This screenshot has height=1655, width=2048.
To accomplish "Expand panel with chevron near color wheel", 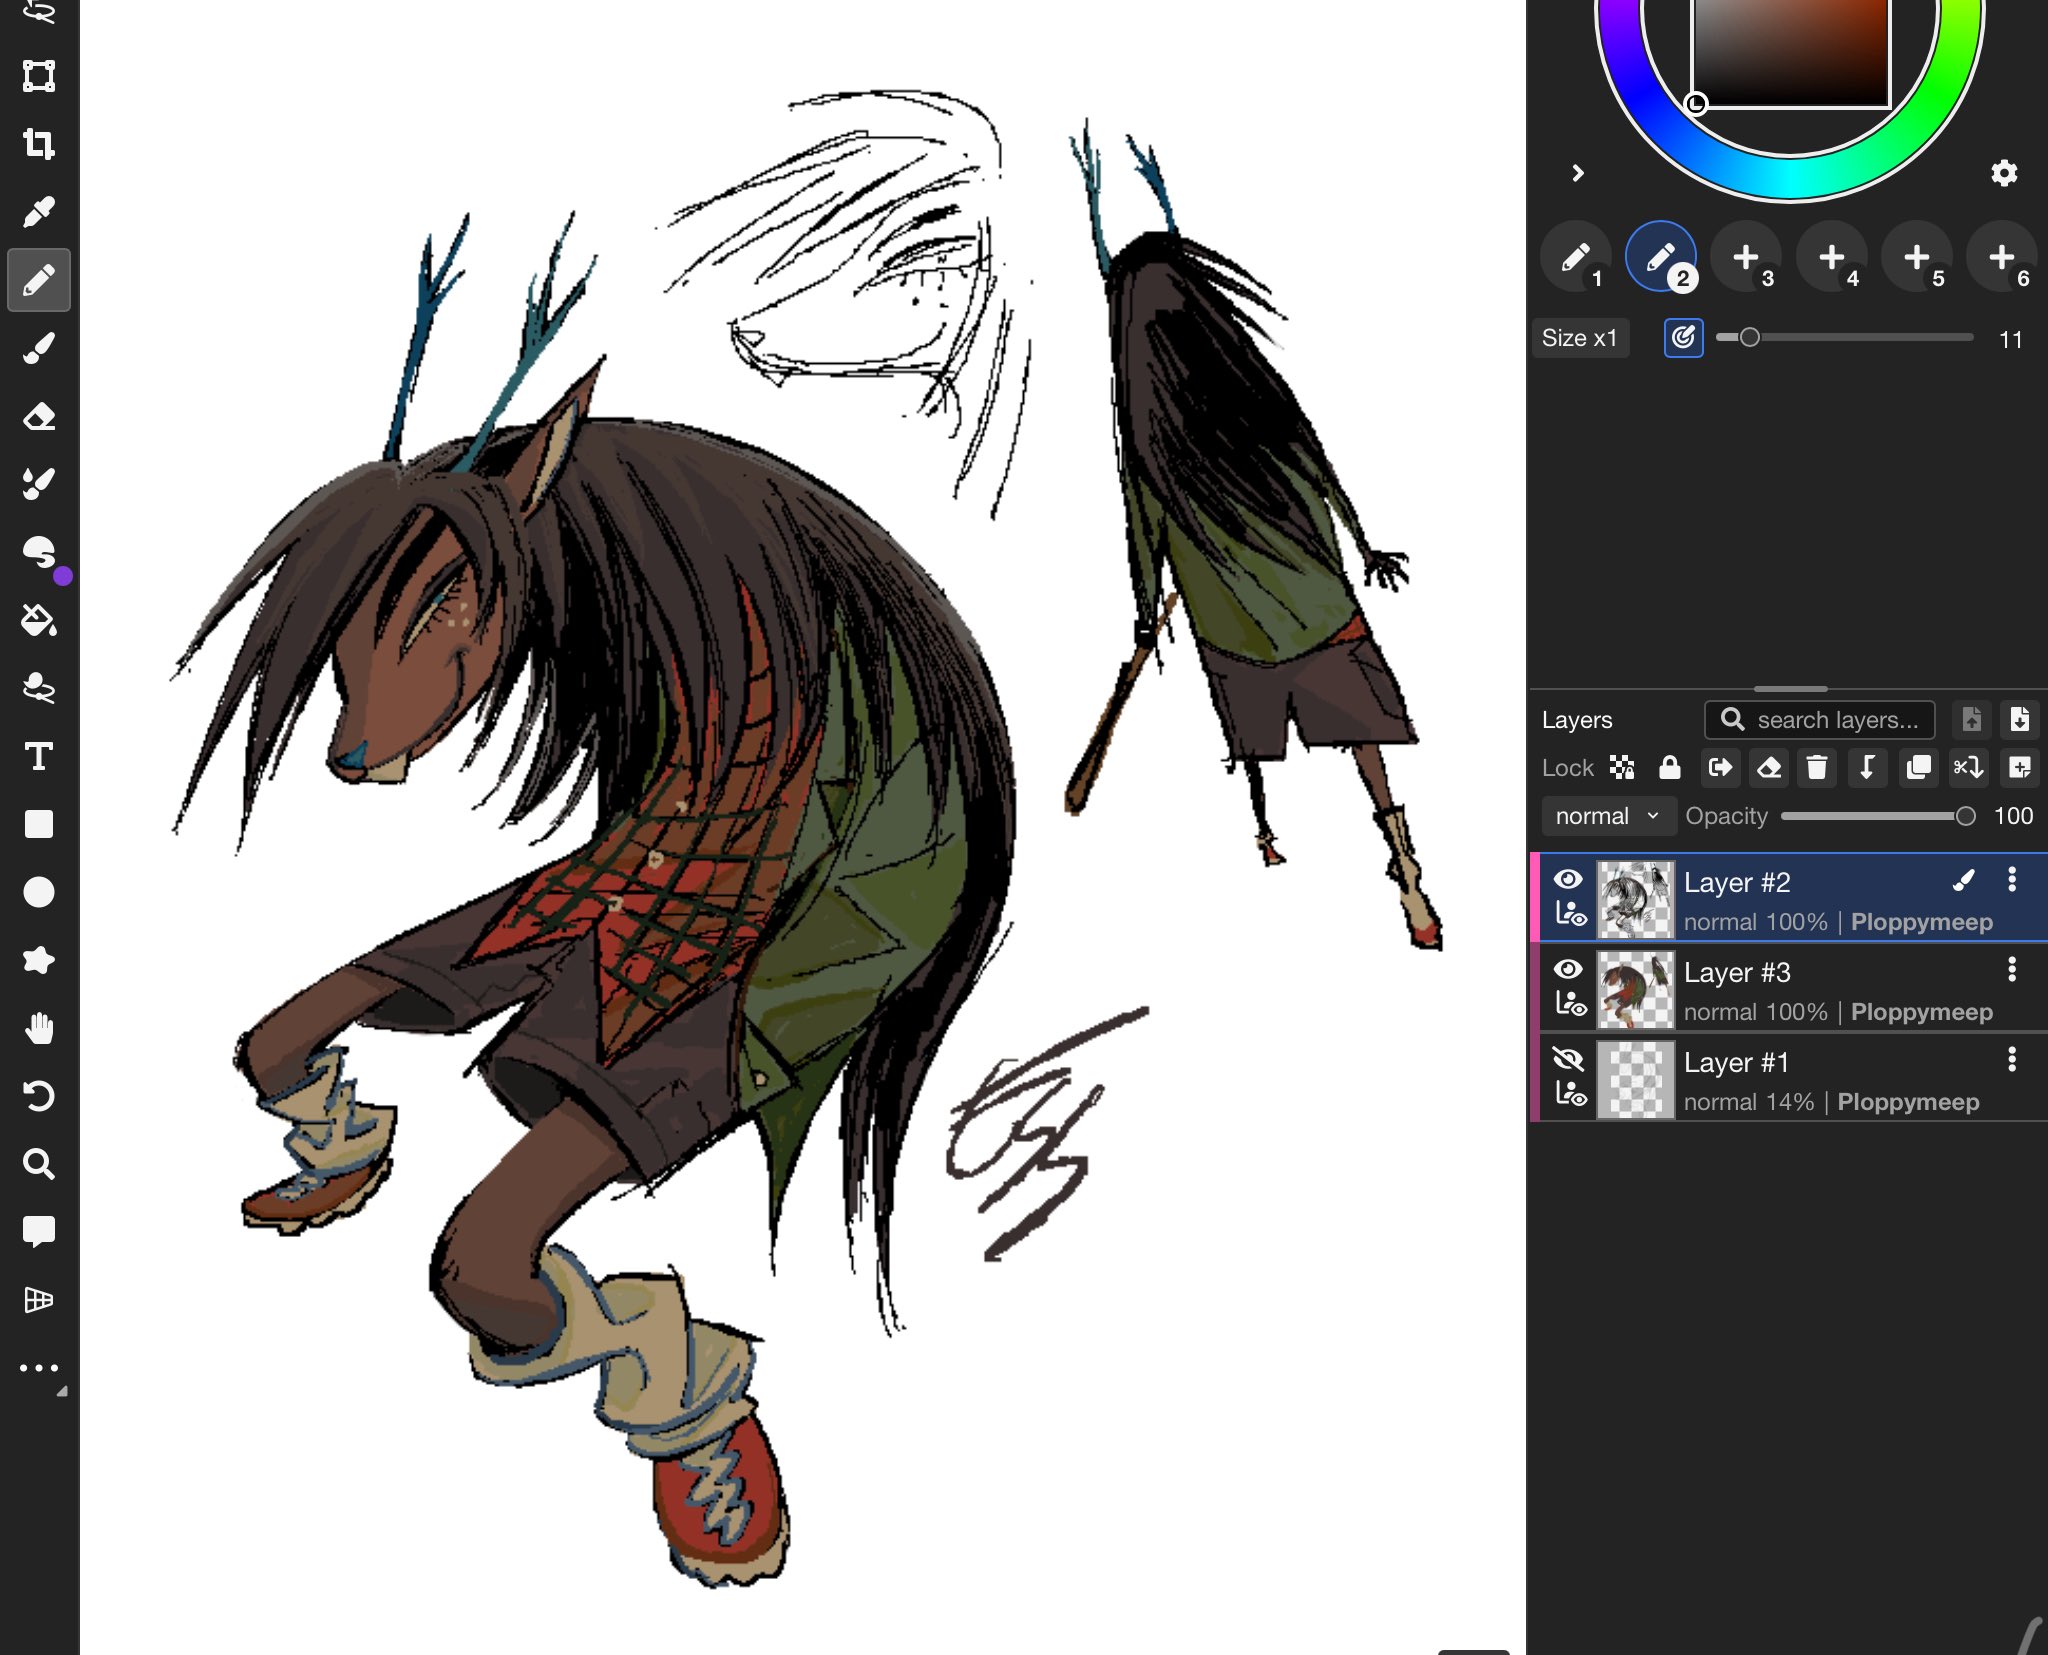I will (1578, 173).
